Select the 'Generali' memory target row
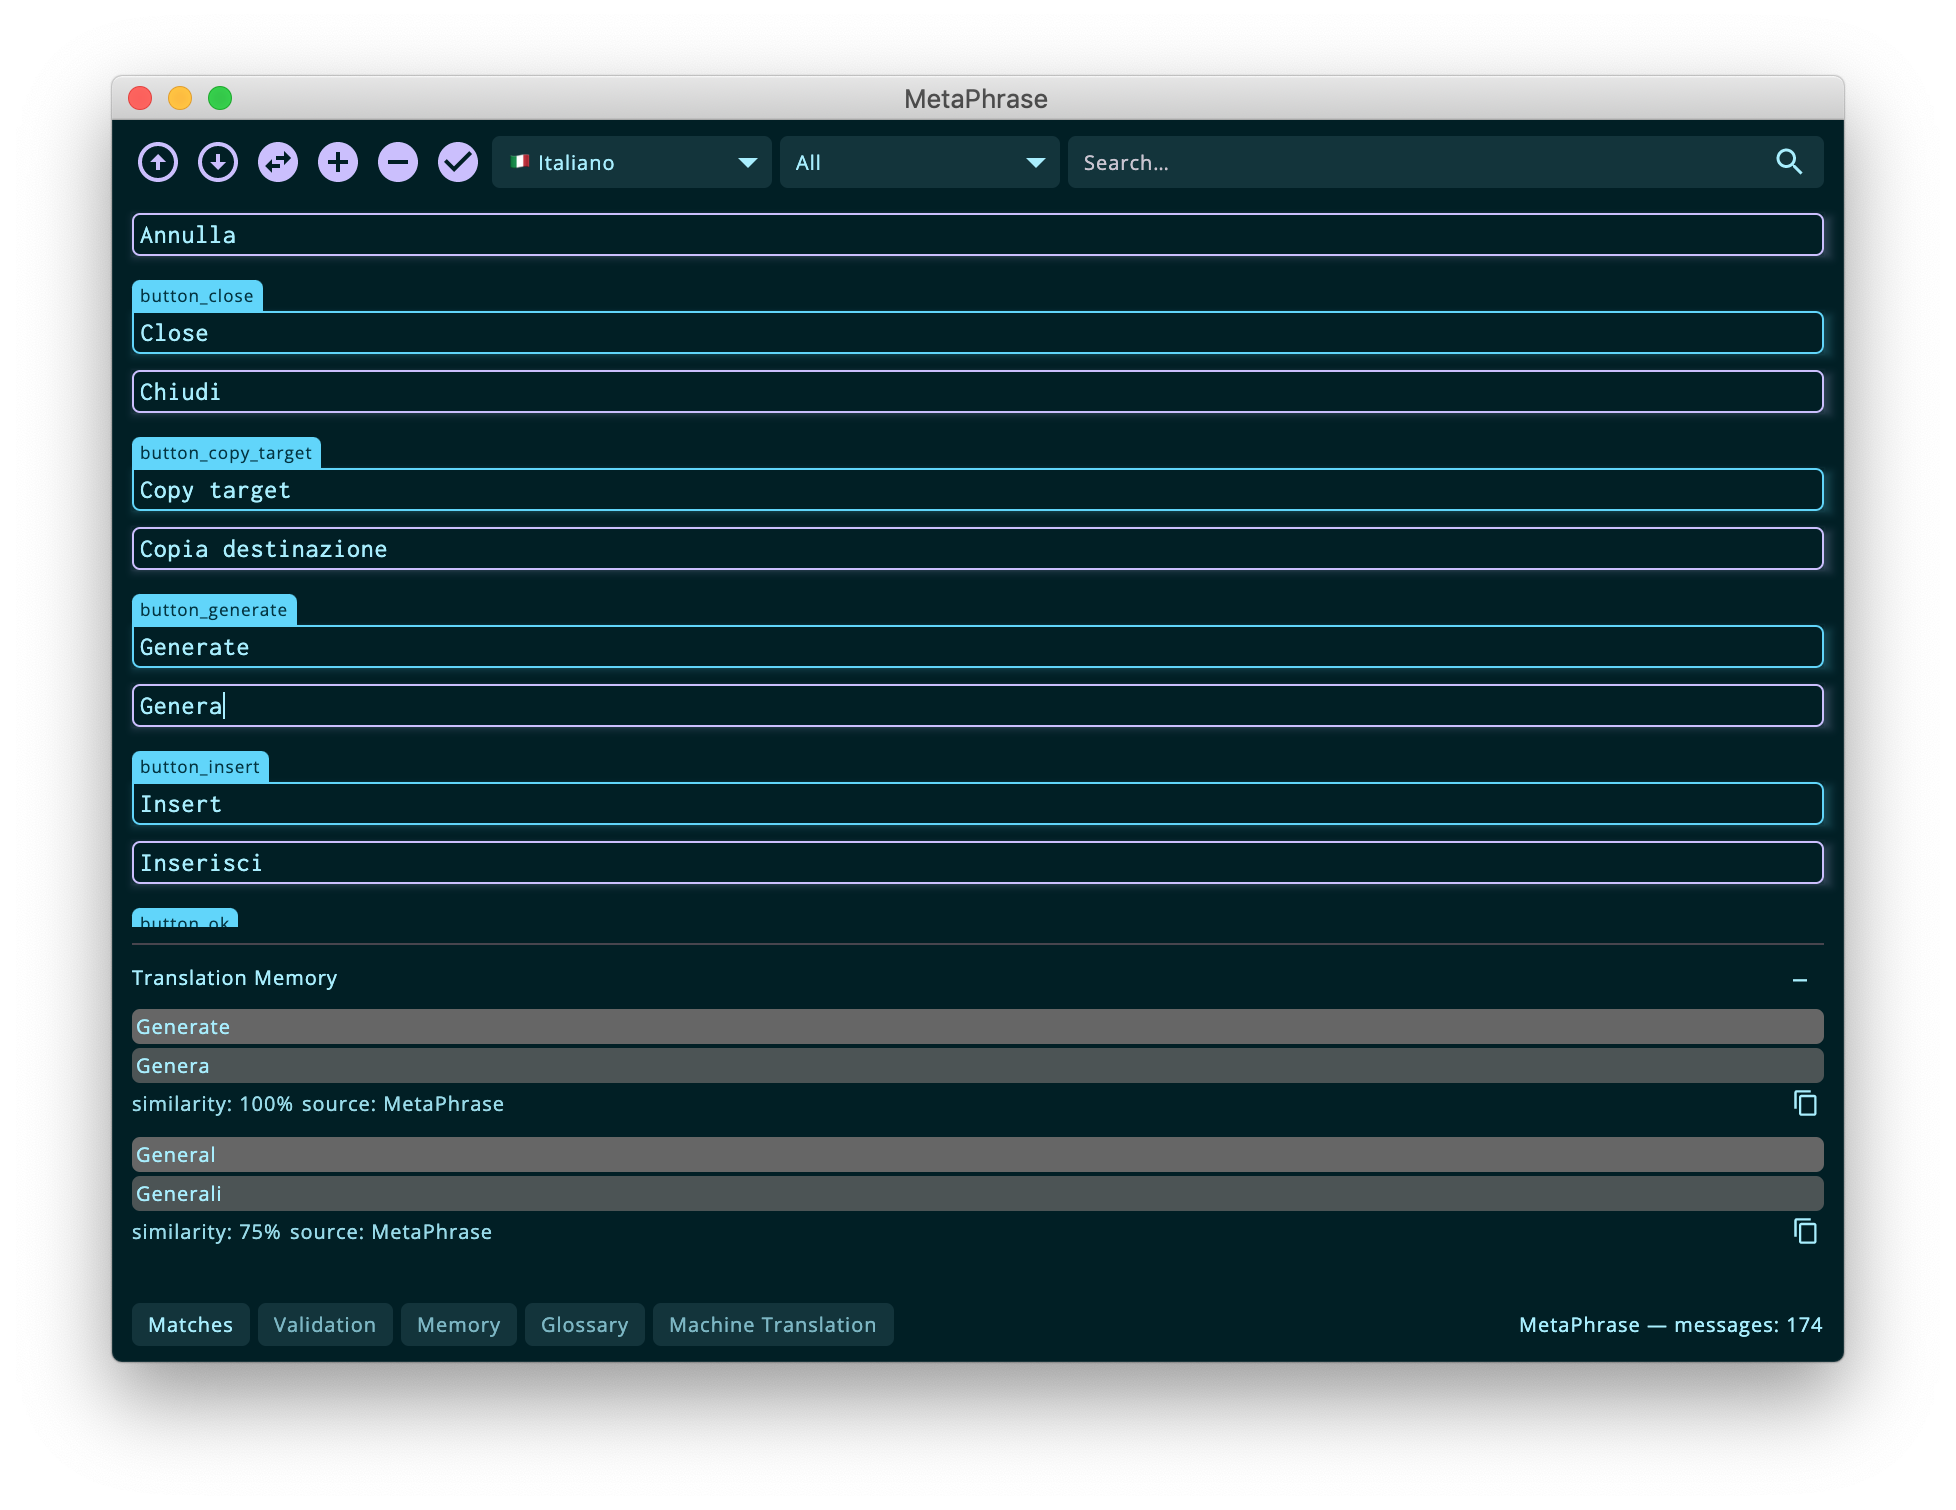This screenshot has width=1956, height=1510. pos(978,1194)
